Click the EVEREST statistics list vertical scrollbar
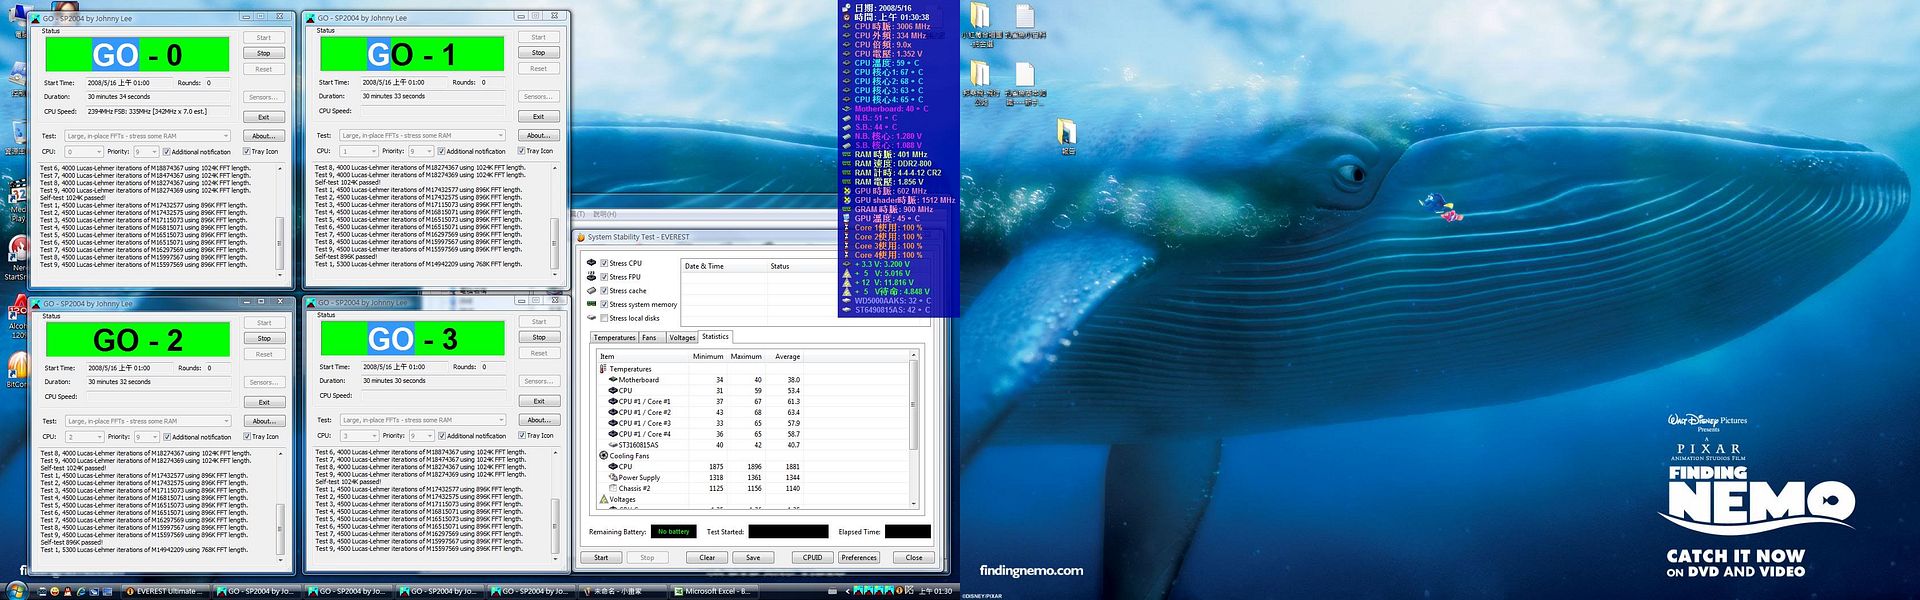This screenshot has height=600, width=1920. (x=913, y=428)
